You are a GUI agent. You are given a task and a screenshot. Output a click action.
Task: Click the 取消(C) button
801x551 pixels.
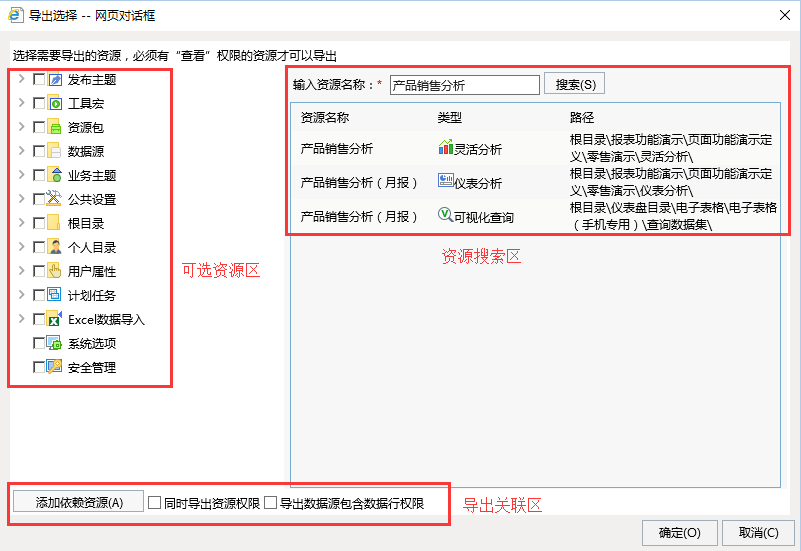(x=759, y=533)
